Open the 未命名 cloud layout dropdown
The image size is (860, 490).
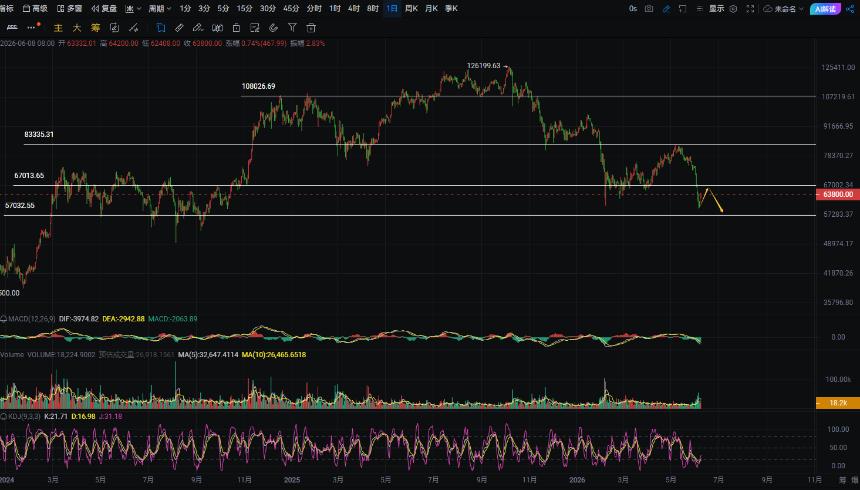coord(783,9)
